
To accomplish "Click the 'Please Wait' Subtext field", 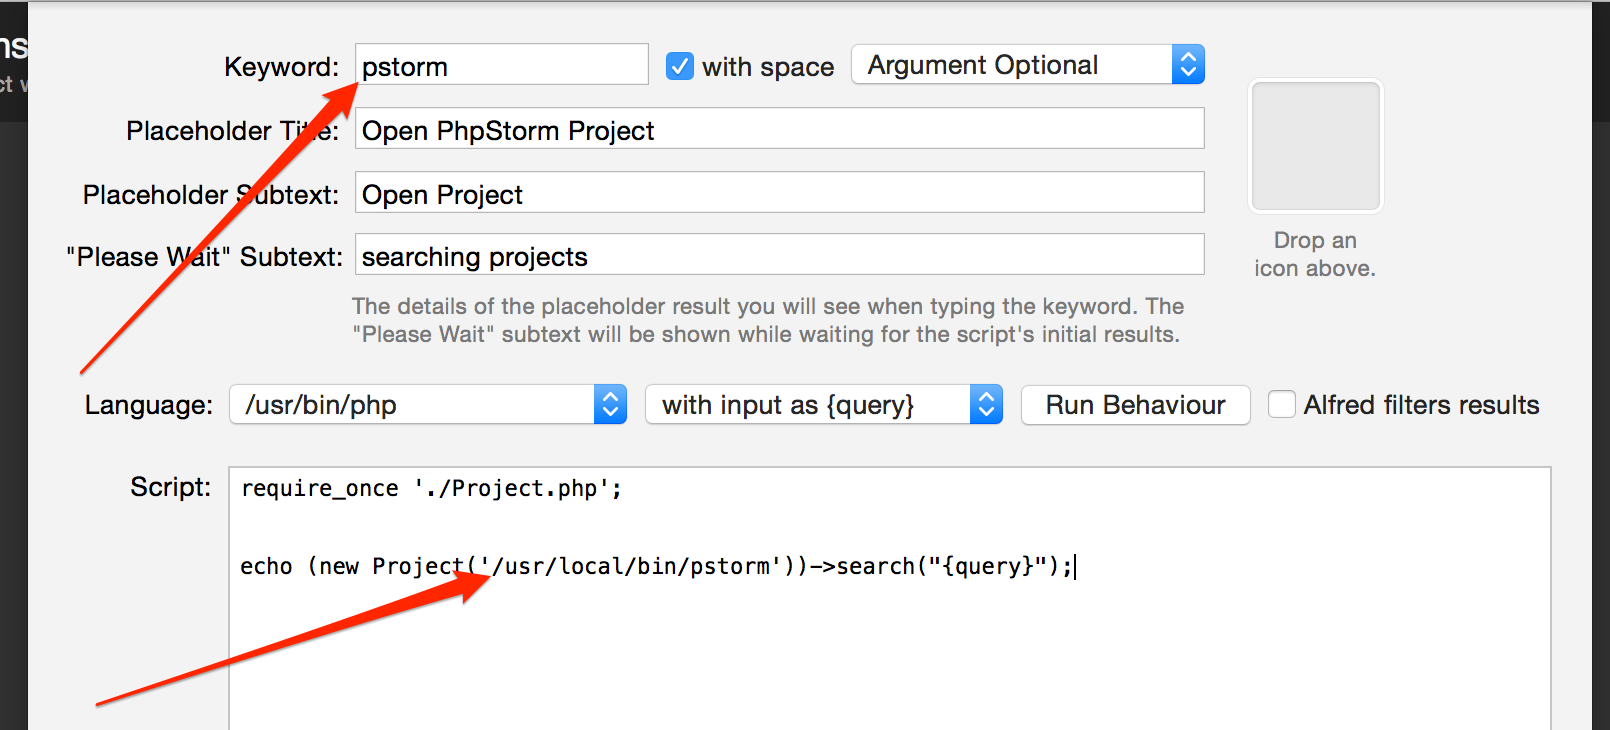I will tap(780, 255).
